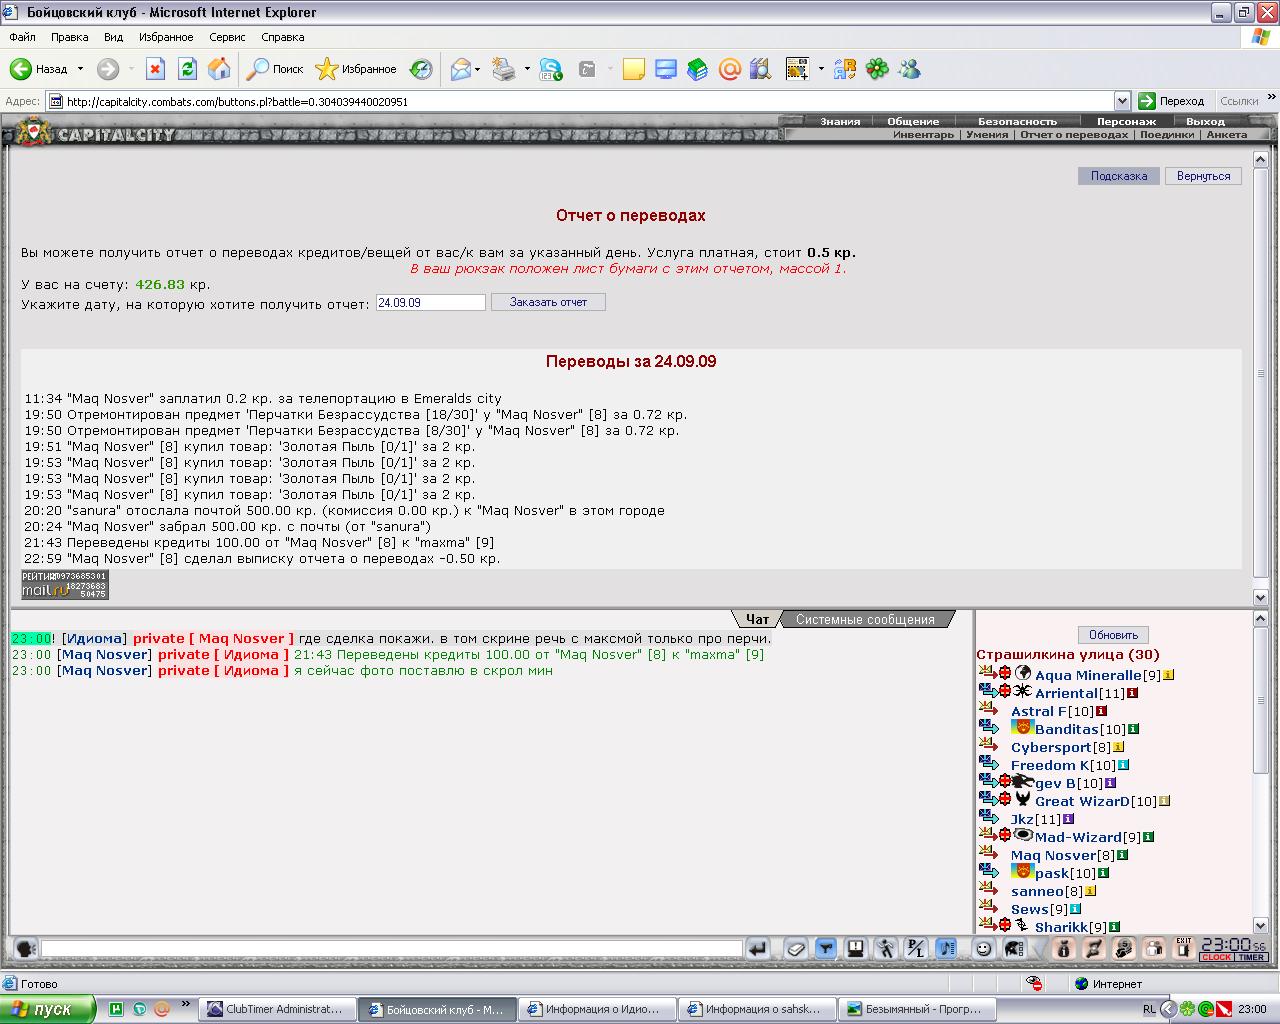Toggle the P/L translit icon
Screen dimensions: 1280x1024
916,948
